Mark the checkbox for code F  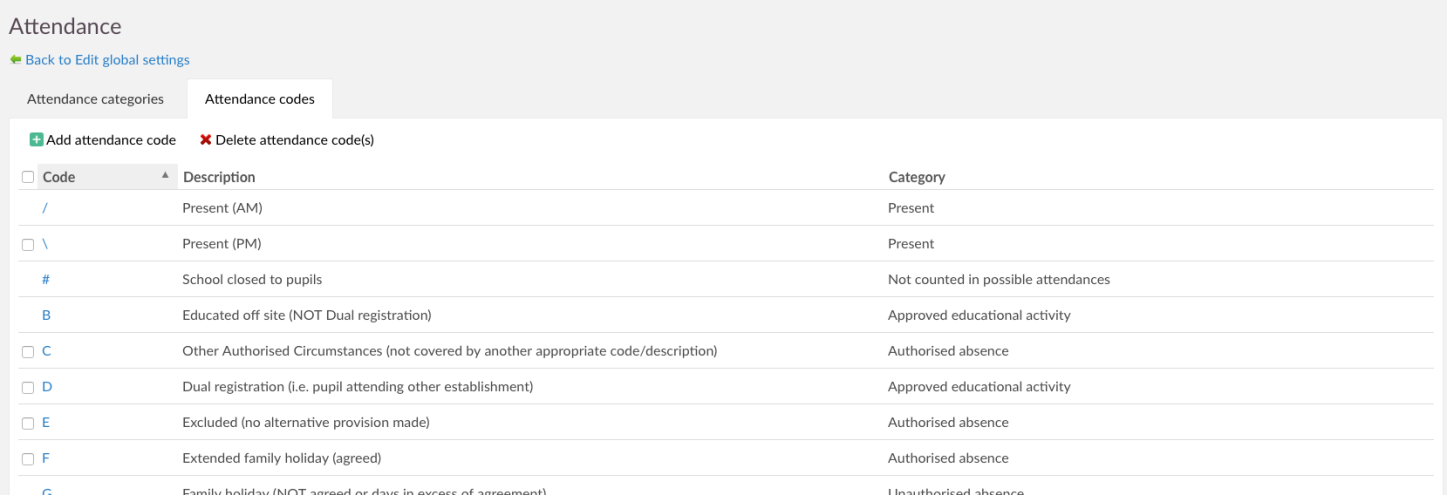[28, 459]
